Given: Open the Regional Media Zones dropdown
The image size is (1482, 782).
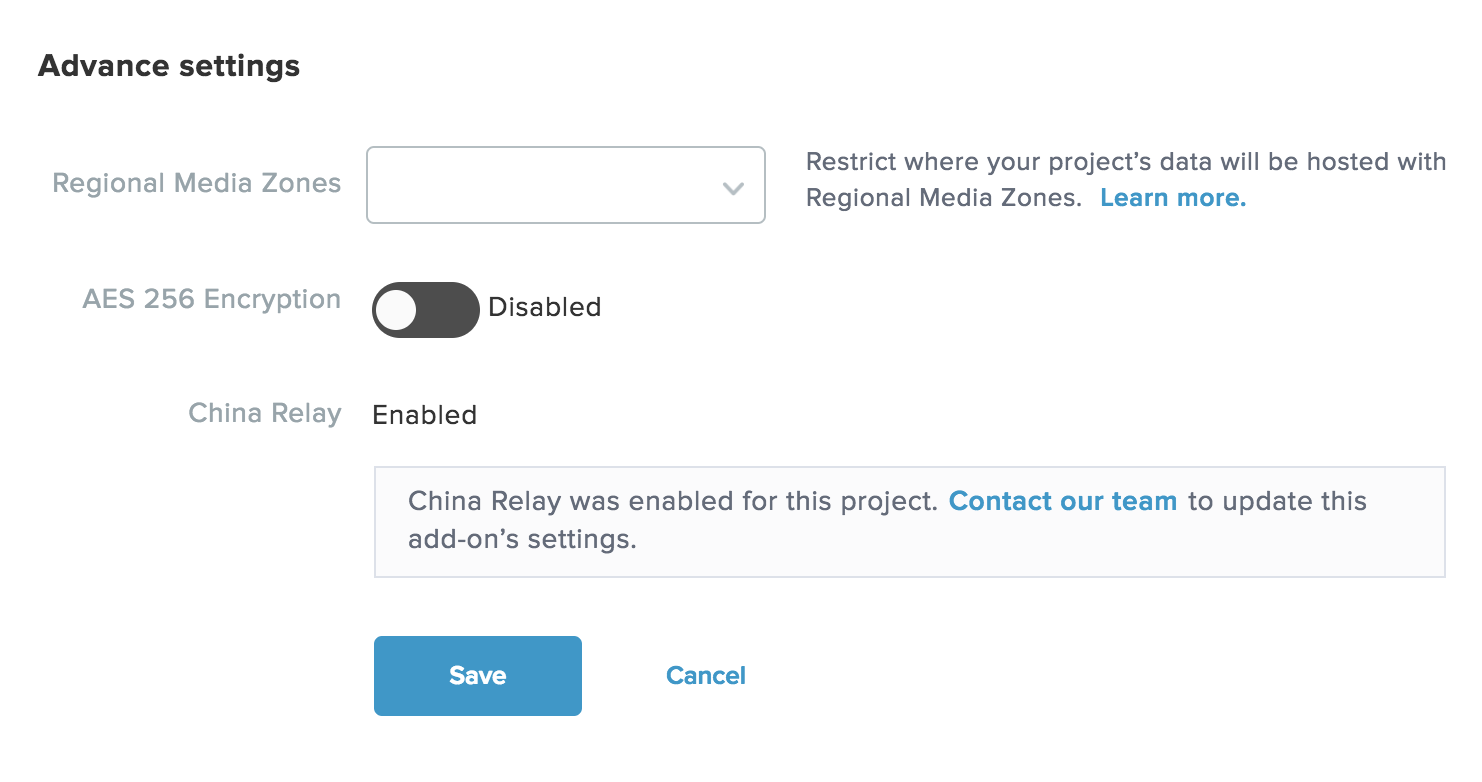Looking at the screenshot, I should 565,186.
